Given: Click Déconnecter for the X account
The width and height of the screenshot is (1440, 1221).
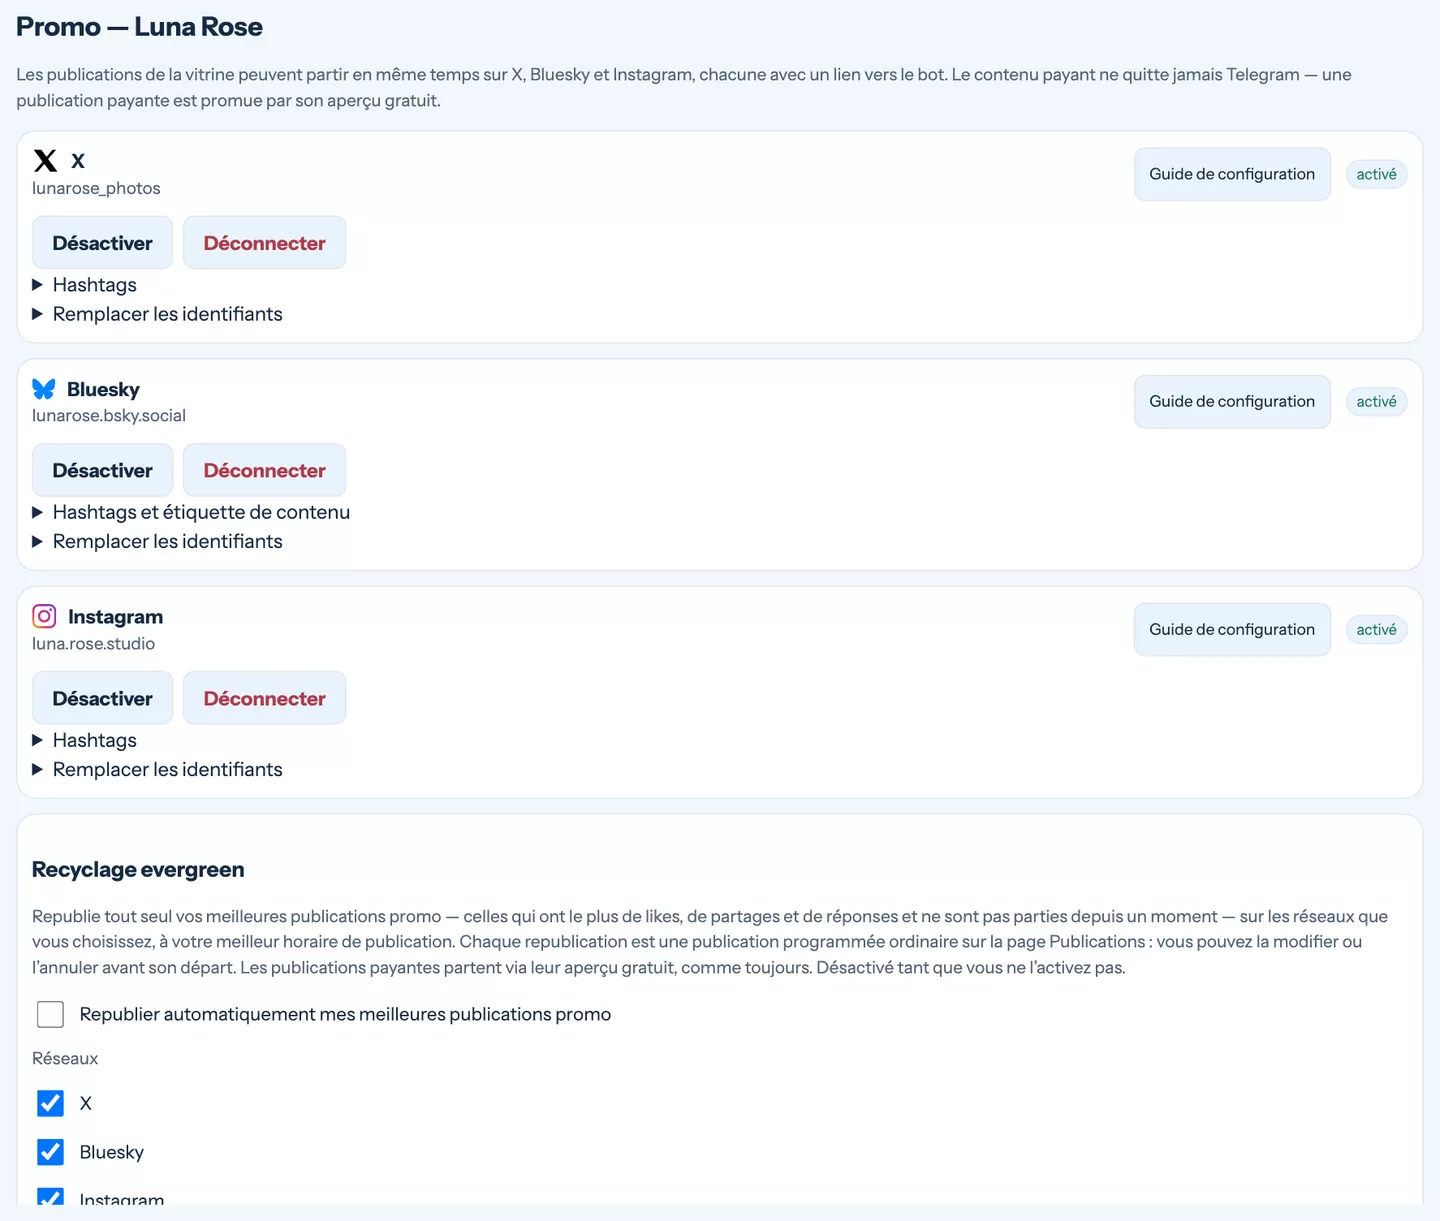Looking at the screenshot, I should click(265, 243).
